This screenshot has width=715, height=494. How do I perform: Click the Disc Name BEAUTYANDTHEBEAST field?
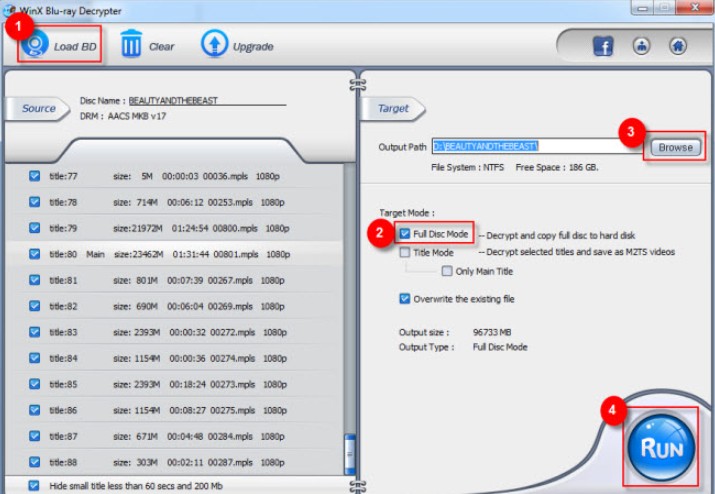click(207, 101)
